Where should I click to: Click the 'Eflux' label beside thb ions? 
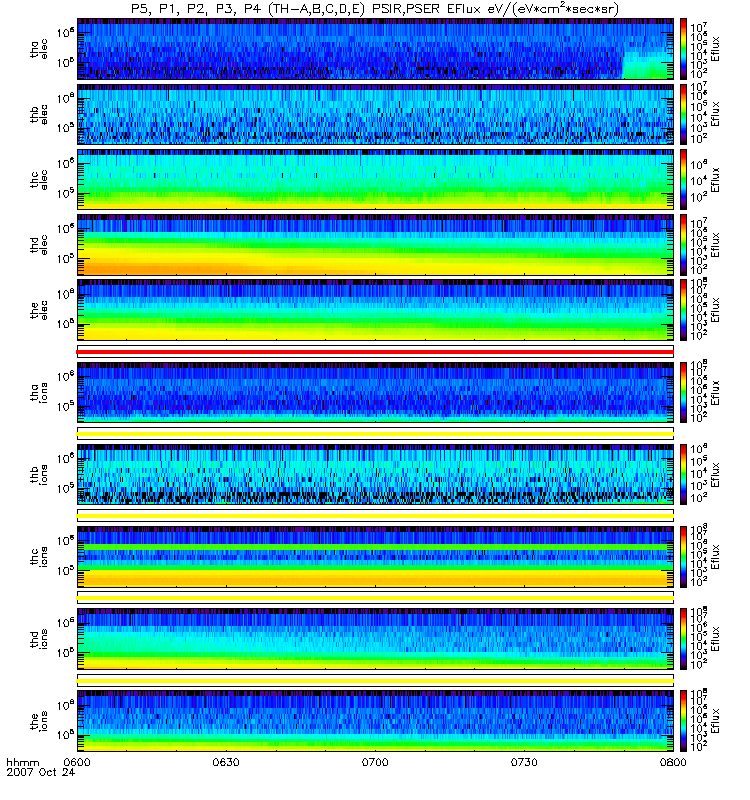(x=715, y=474)
